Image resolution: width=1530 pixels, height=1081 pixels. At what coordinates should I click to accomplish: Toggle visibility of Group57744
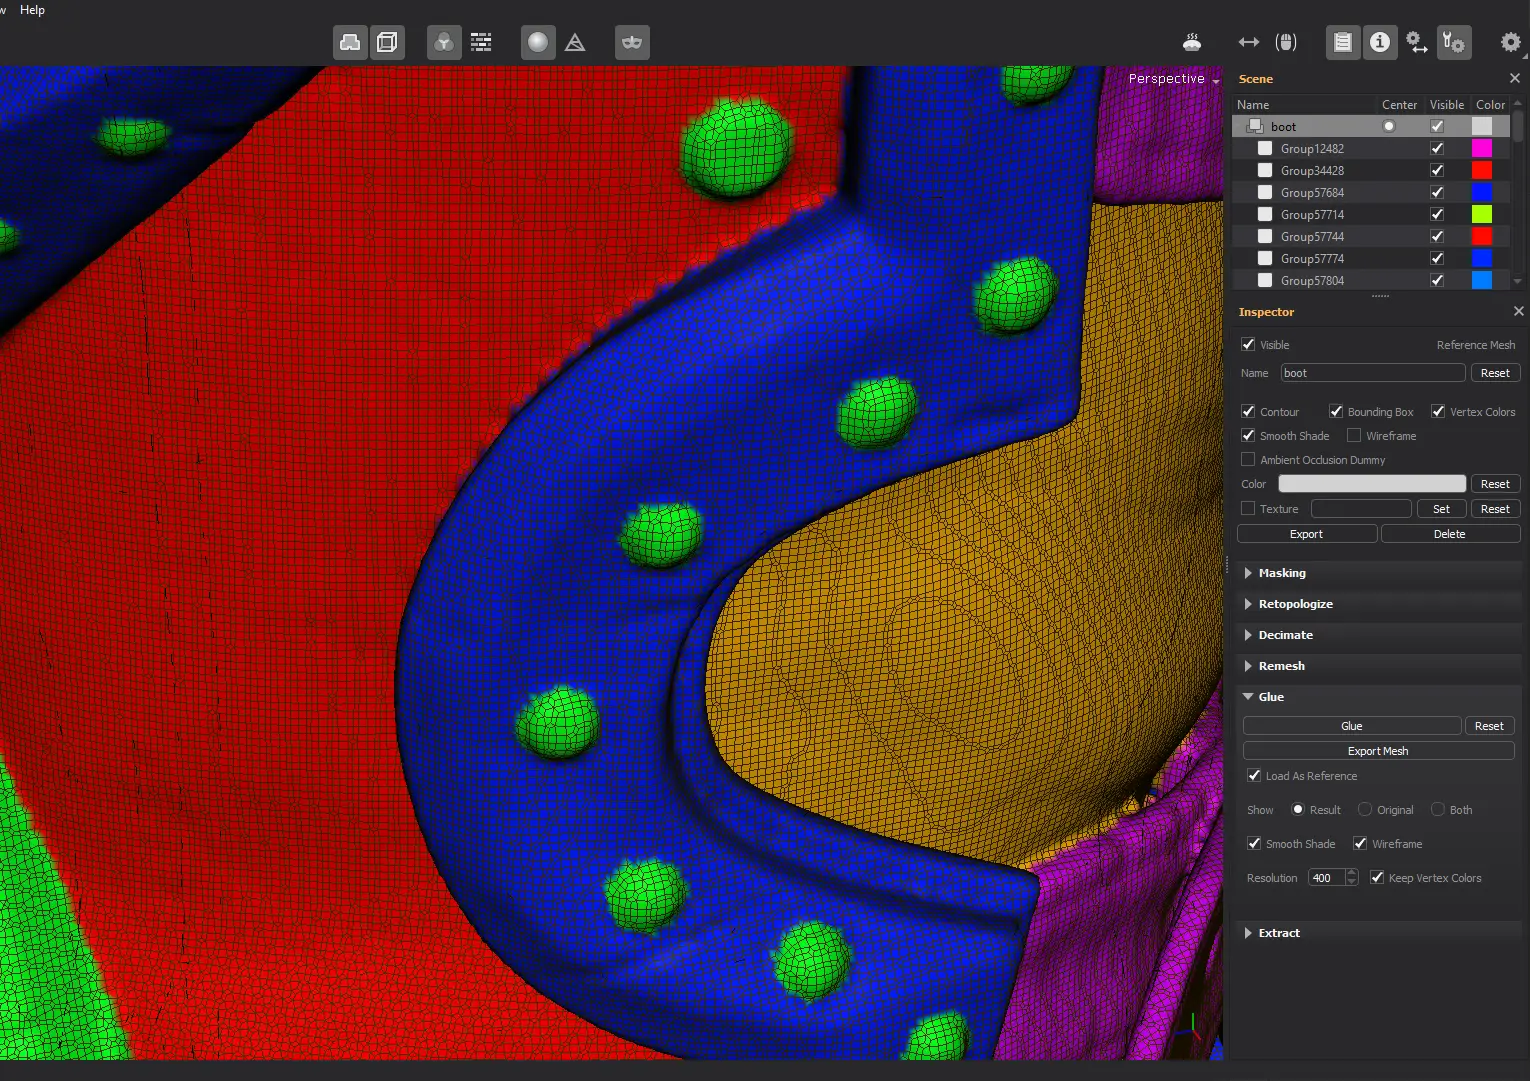[1437, 236]
